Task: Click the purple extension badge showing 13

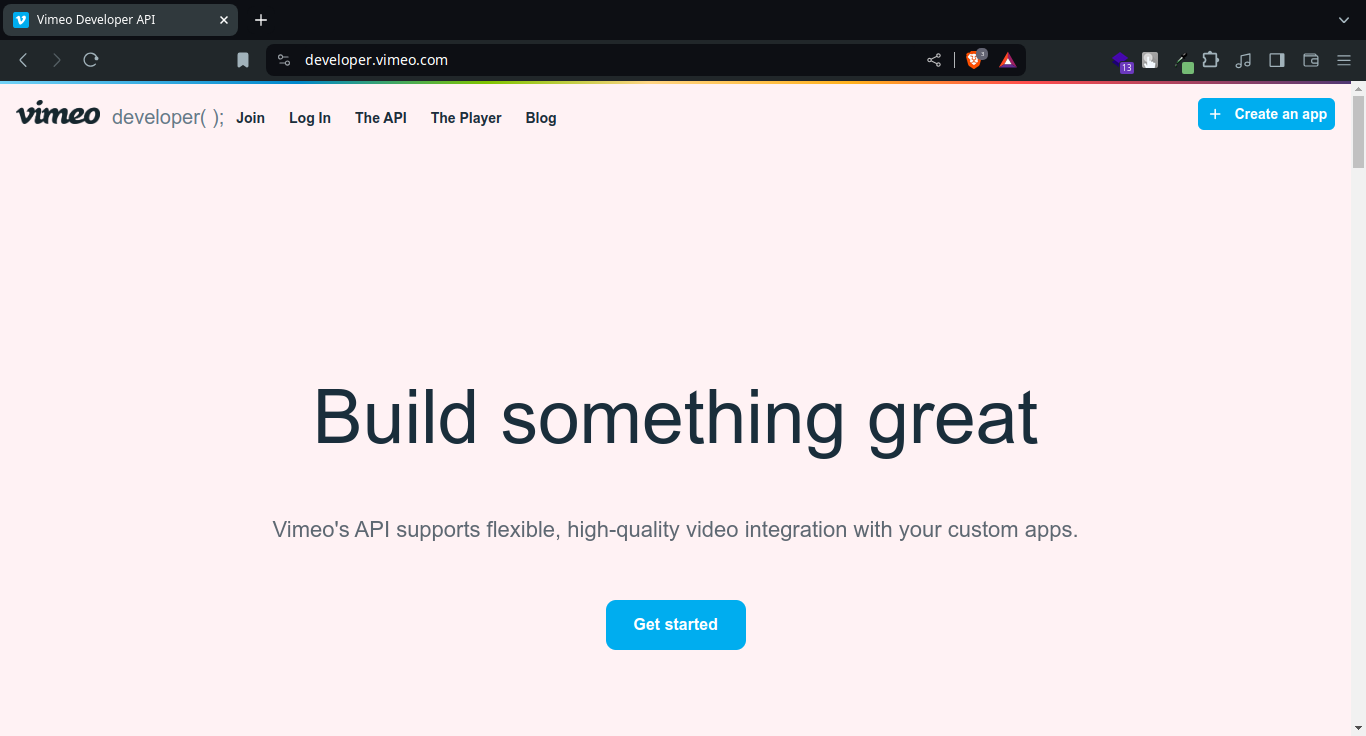Action: pyautogui.click(x=1122, y=60)
